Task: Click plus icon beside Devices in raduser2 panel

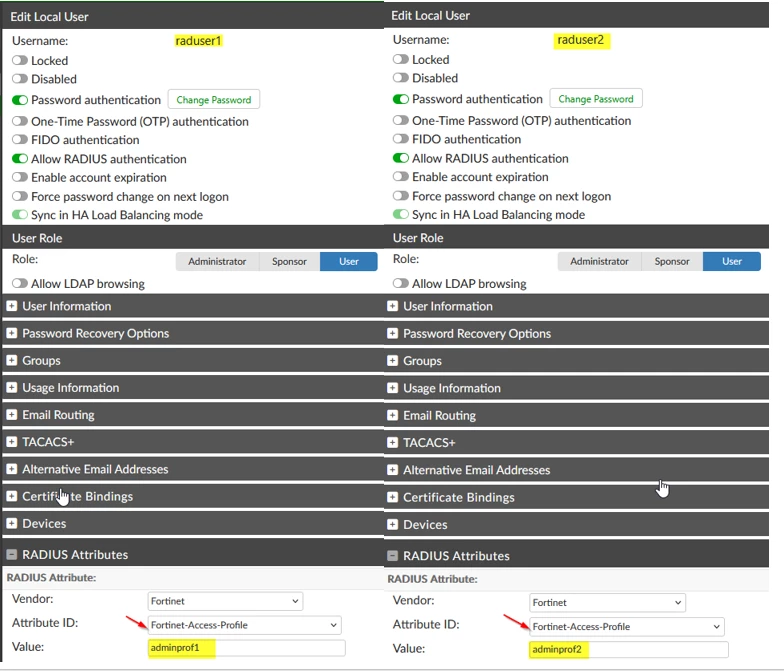Action: click(x=393, y=524)
